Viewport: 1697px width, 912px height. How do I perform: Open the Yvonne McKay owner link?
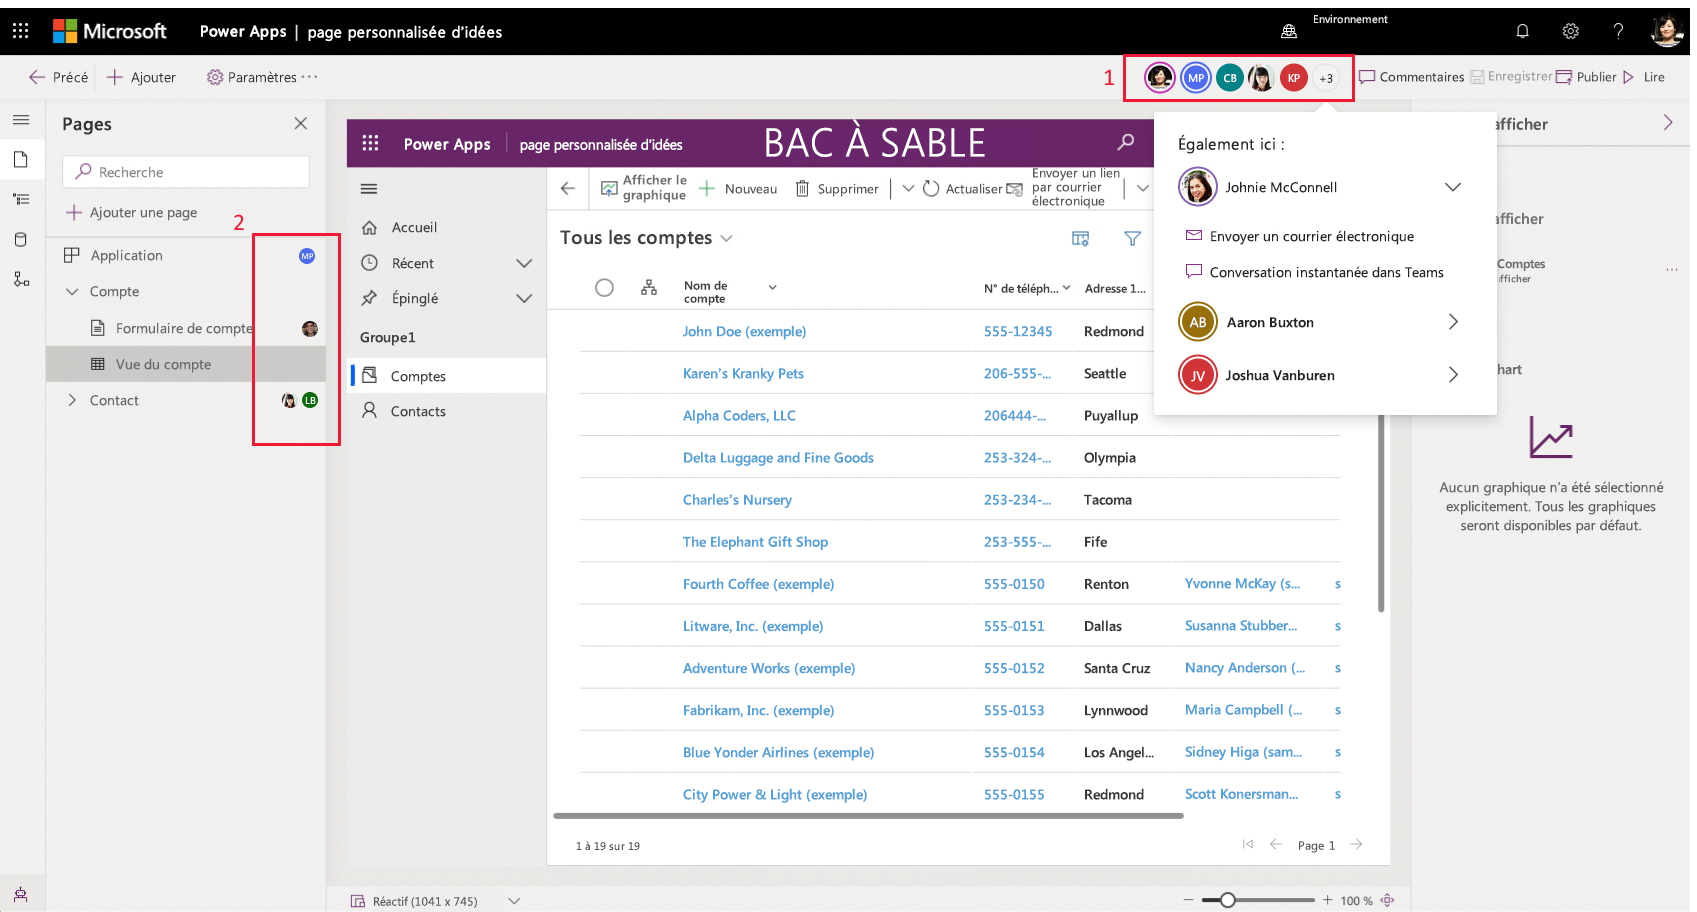(x=1242, y=583)
